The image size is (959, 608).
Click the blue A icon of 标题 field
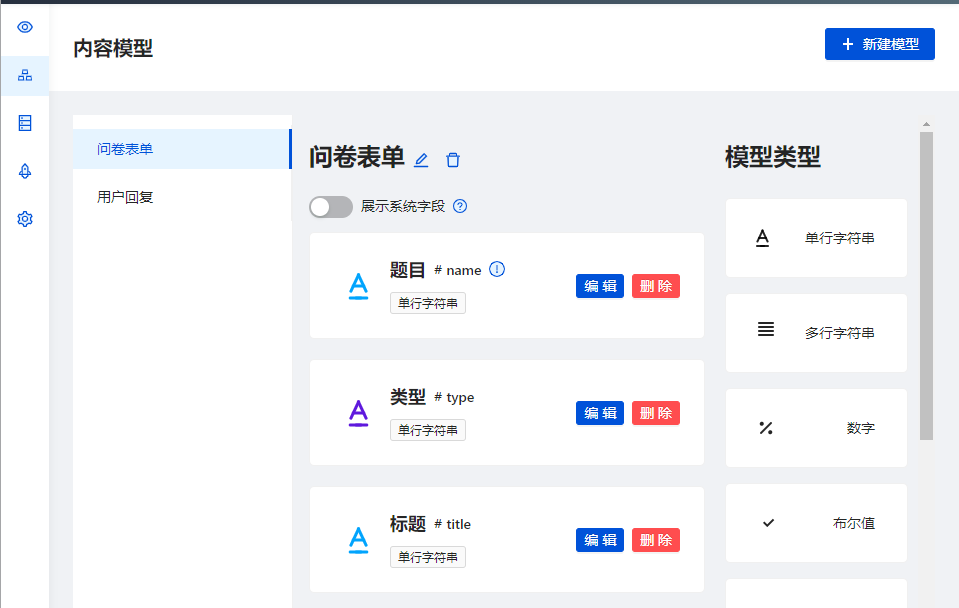(358, 539)
